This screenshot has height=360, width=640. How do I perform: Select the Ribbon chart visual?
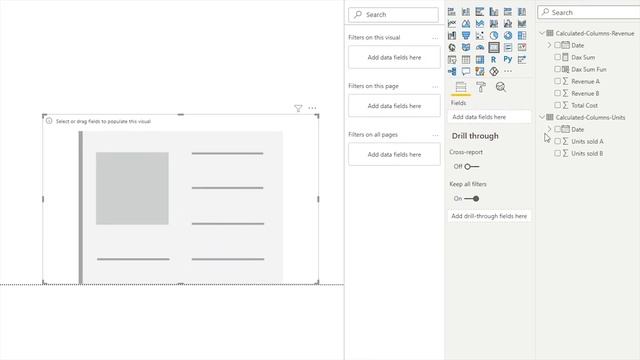[x=522, y=24]
